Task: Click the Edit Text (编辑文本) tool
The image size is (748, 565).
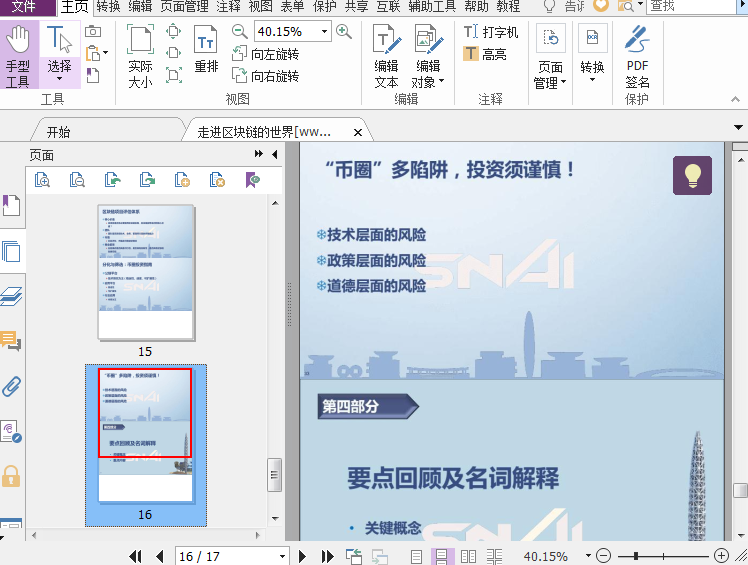Action: (x=386, y=55)
